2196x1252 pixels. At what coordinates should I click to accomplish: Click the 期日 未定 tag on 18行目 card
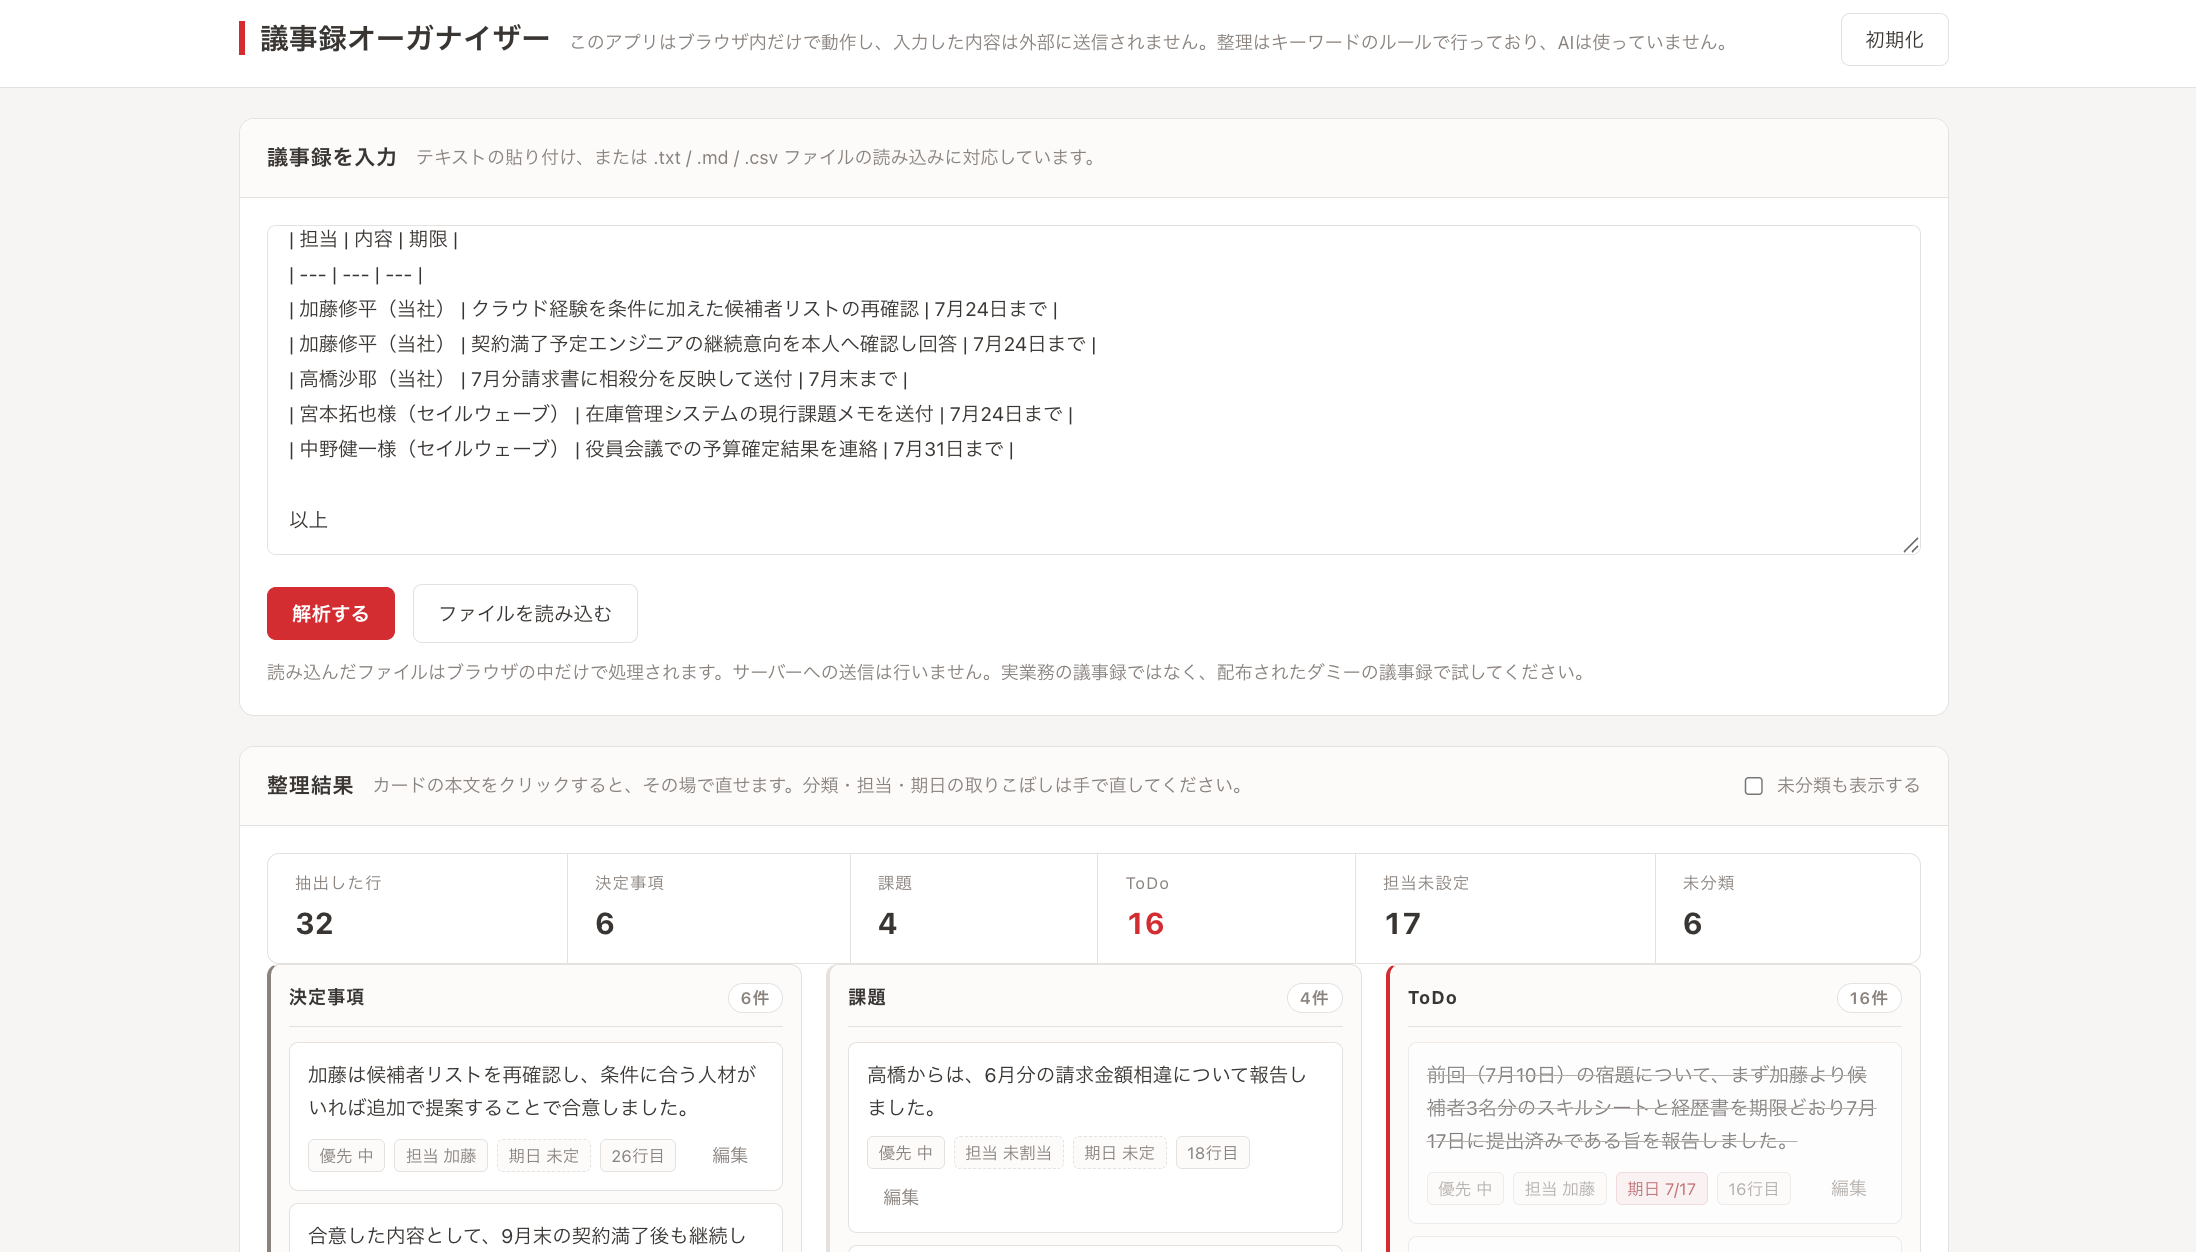[1119, 1153]
